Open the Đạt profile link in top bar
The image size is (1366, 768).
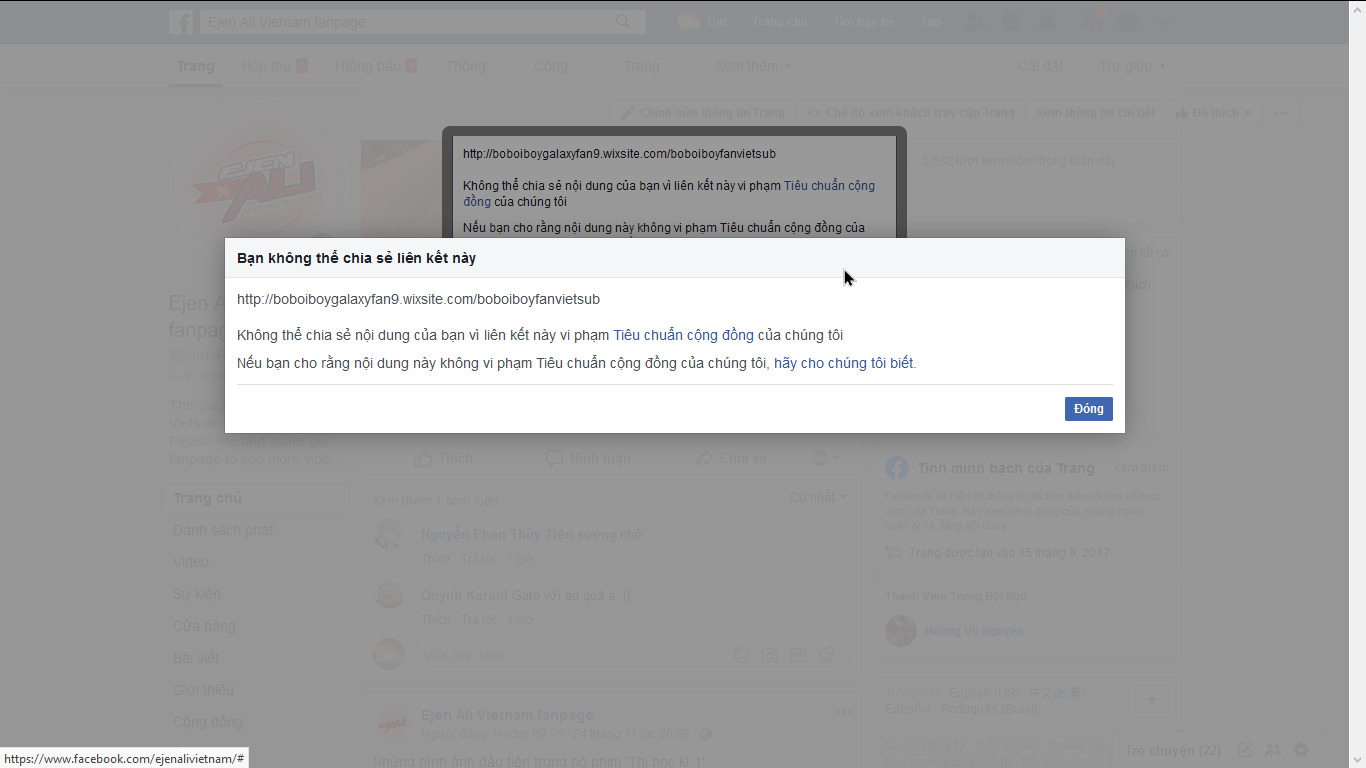(x=702, y=22)
